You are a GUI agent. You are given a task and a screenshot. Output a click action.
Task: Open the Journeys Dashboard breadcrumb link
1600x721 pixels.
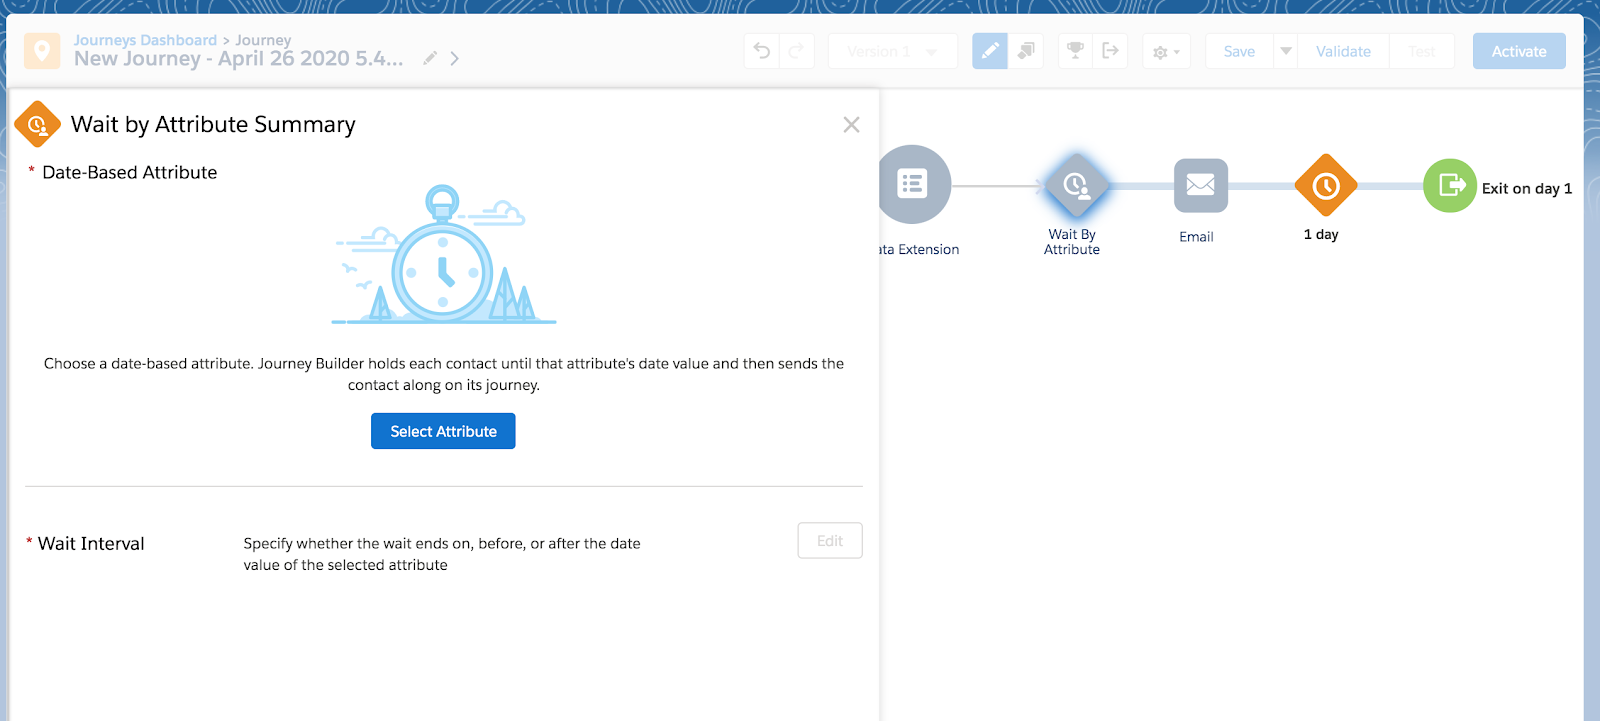[145, 40]
